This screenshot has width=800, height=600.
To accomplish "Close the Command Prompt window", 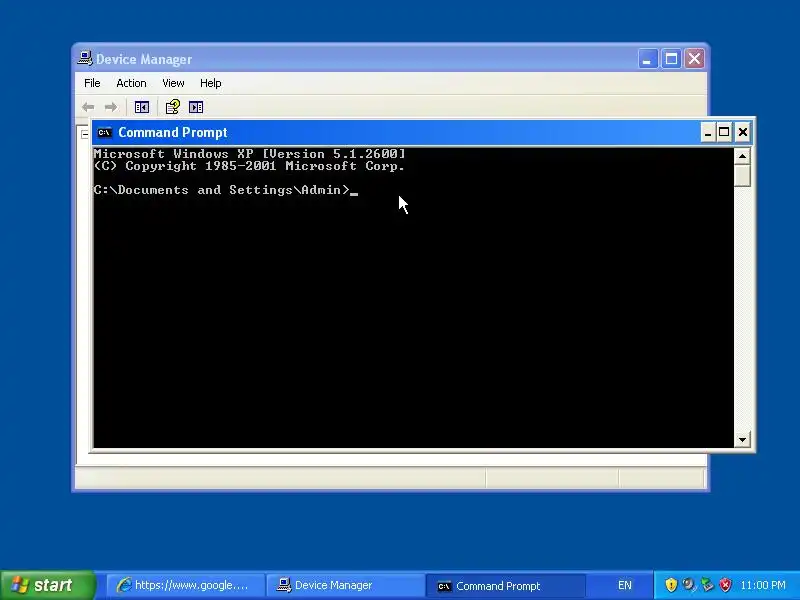I will coord(742,133).
